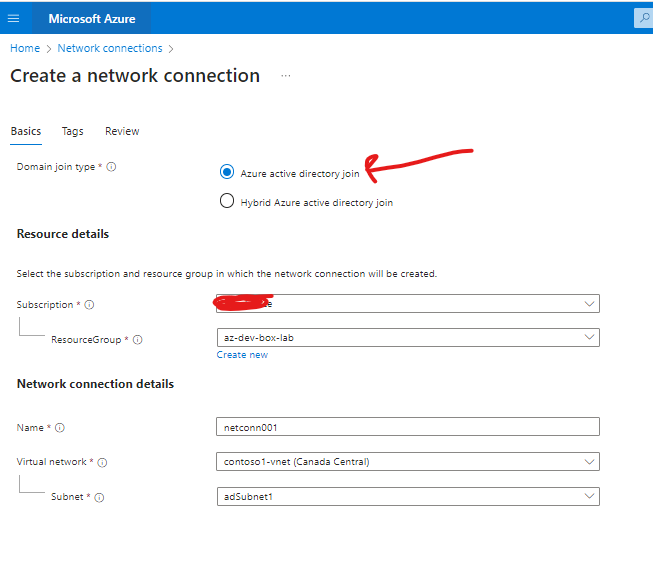Click the Create new resource group link
This screenshot has height=567, width=653.
(x=242, y=355)
